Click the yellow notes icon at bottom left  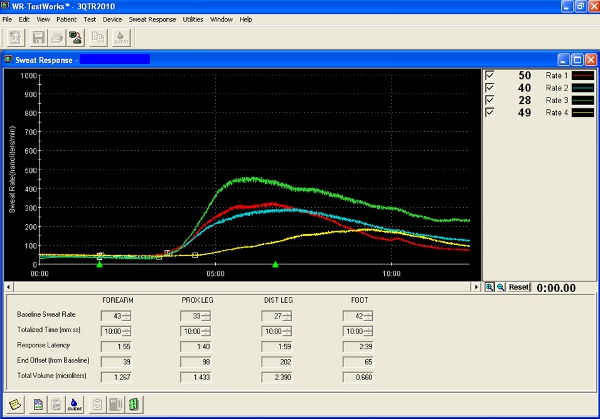[x=14, y=404]
